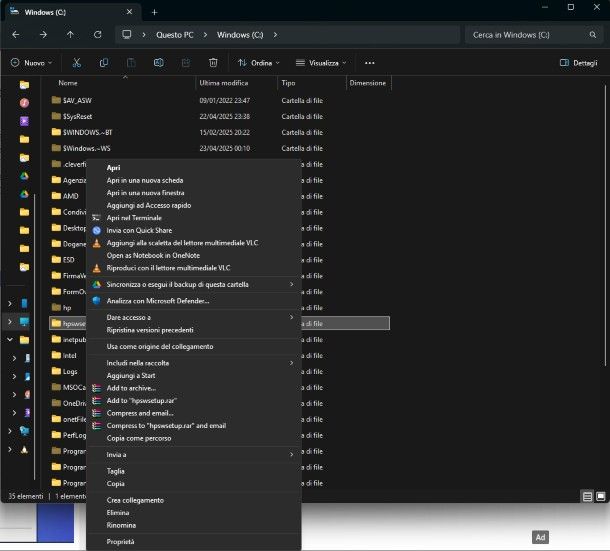
Task: Click the Rename icon in the toolbar
Action: click(x=158, y=62)
